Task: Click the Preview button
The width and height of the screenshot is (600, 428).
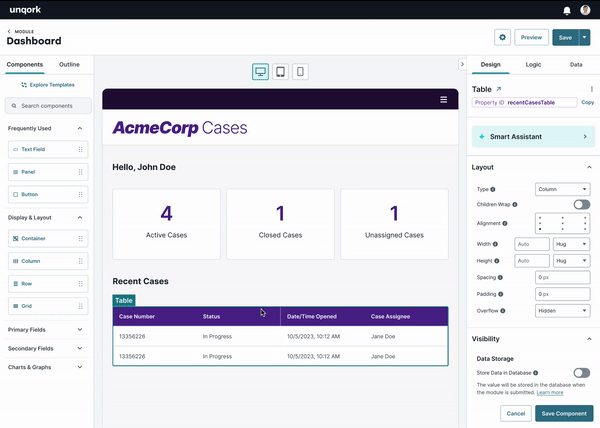Action: [x=531, y=37]
